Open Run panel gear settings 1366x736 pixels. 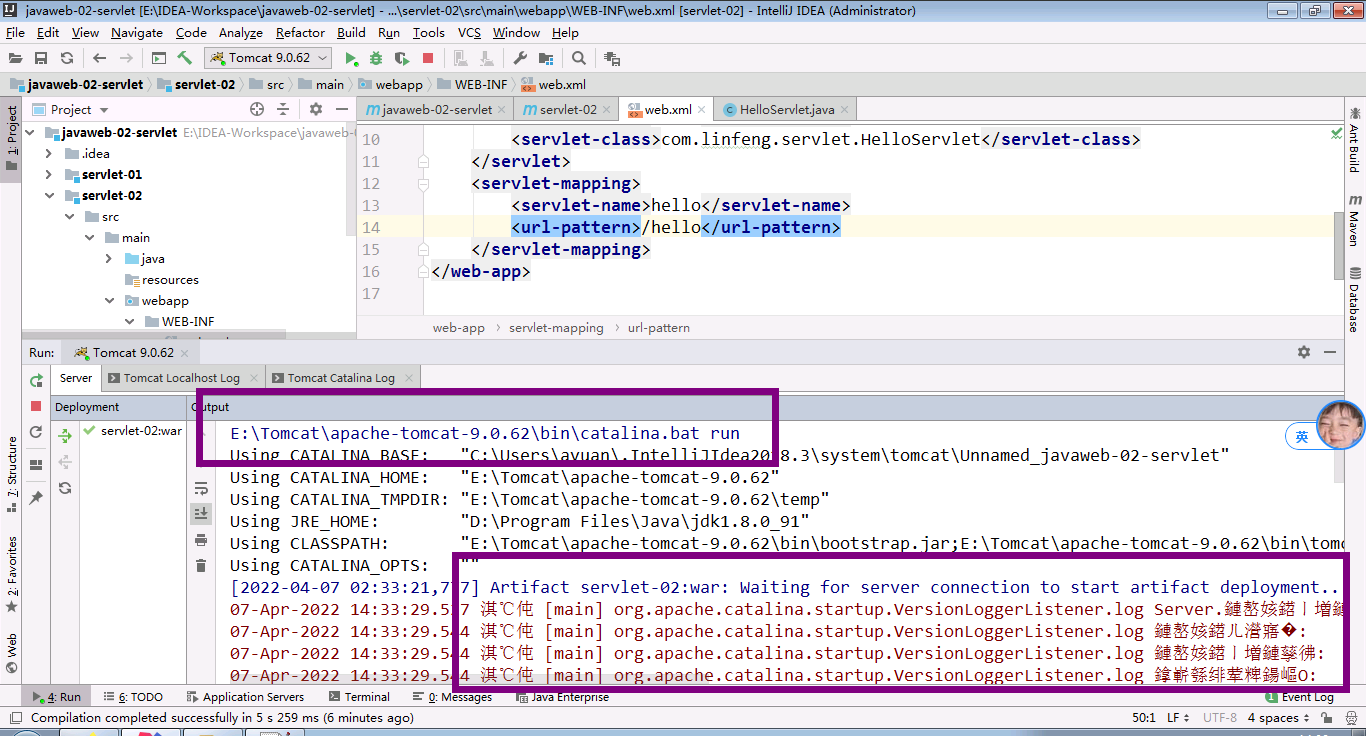pos(1304,352)
